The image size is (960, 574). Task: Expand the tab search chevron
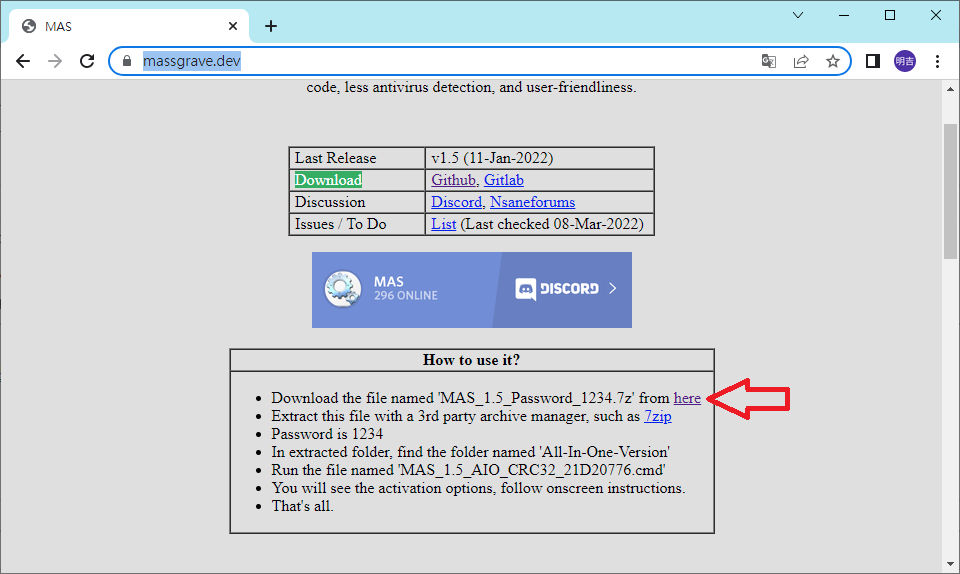(798, 15)
